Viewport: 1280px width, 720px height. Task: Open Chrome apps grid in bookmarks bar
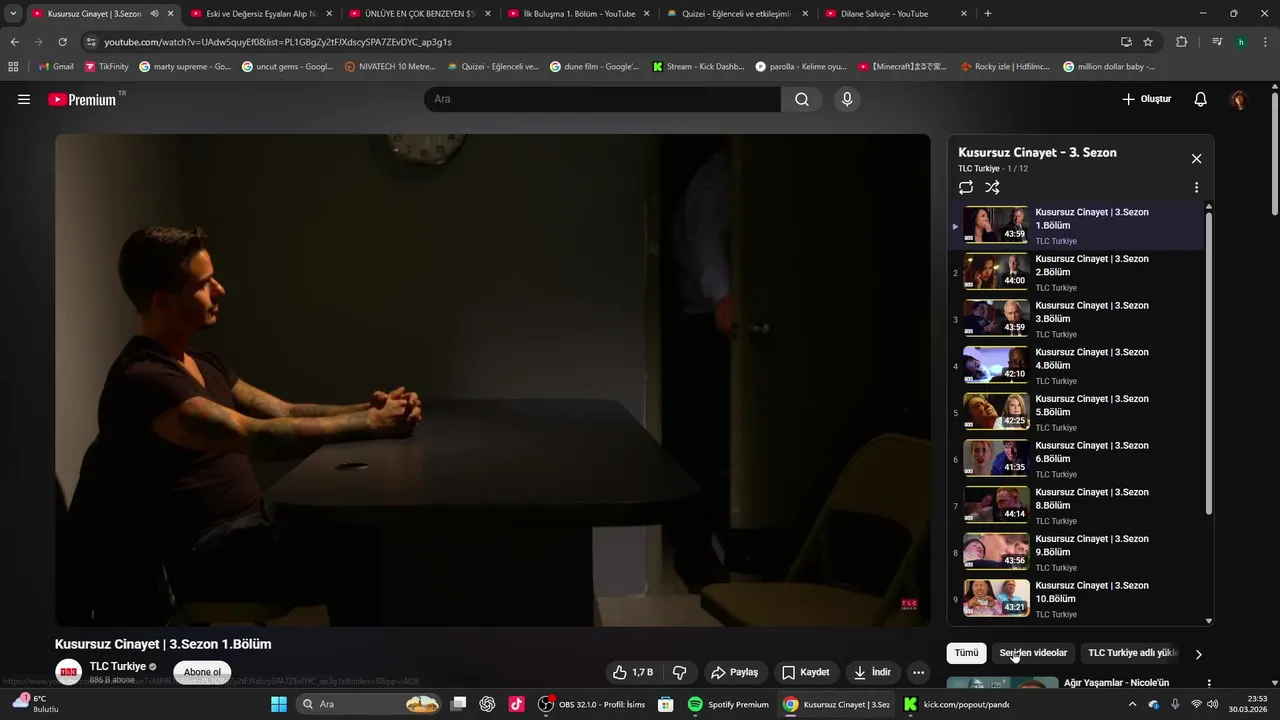pyautogui.click(x=13, y=66)
